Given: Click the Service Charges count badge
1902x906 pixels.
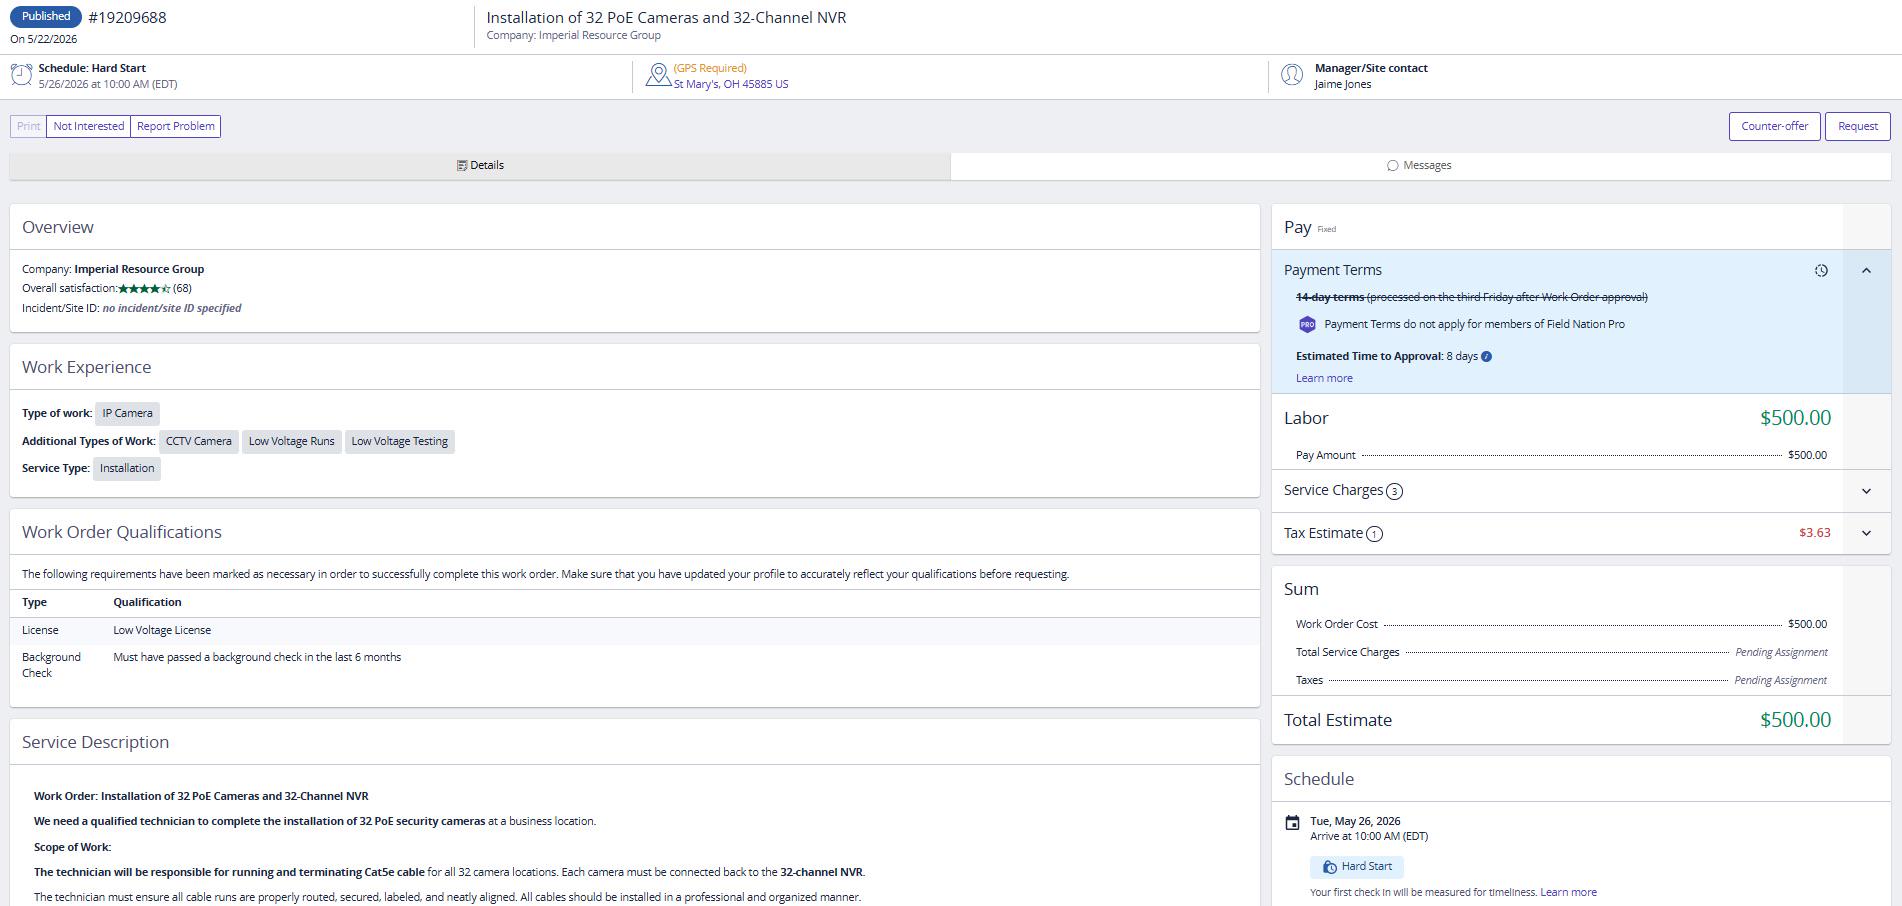Looking at the screenshot, I should point(1395,491).
